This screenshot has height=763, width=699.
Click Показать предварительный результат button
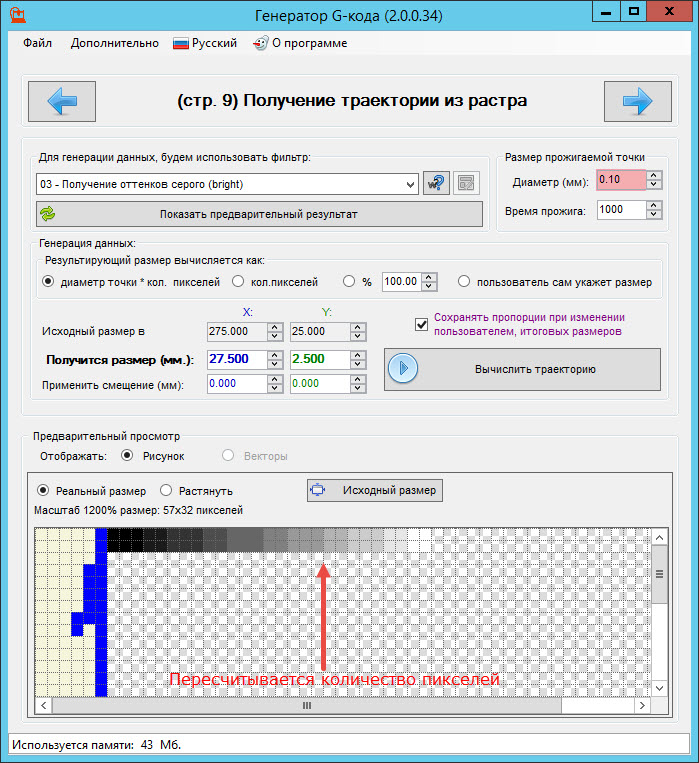pyautogui.click(x=259, y=214)
